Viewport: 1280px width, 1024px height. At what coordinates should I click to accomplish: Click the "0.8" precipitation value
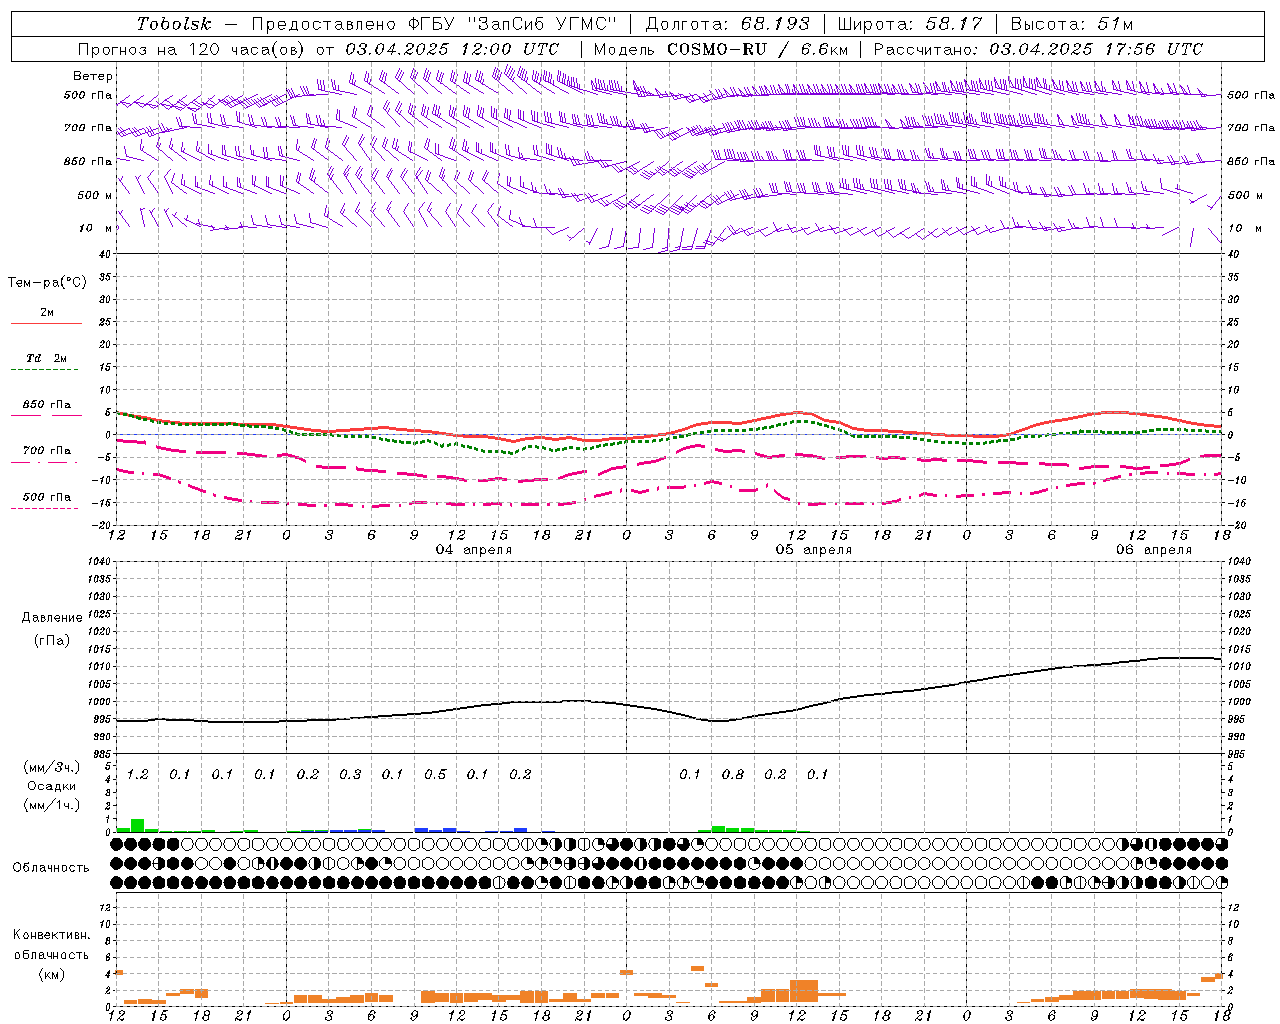pos(733,775)
